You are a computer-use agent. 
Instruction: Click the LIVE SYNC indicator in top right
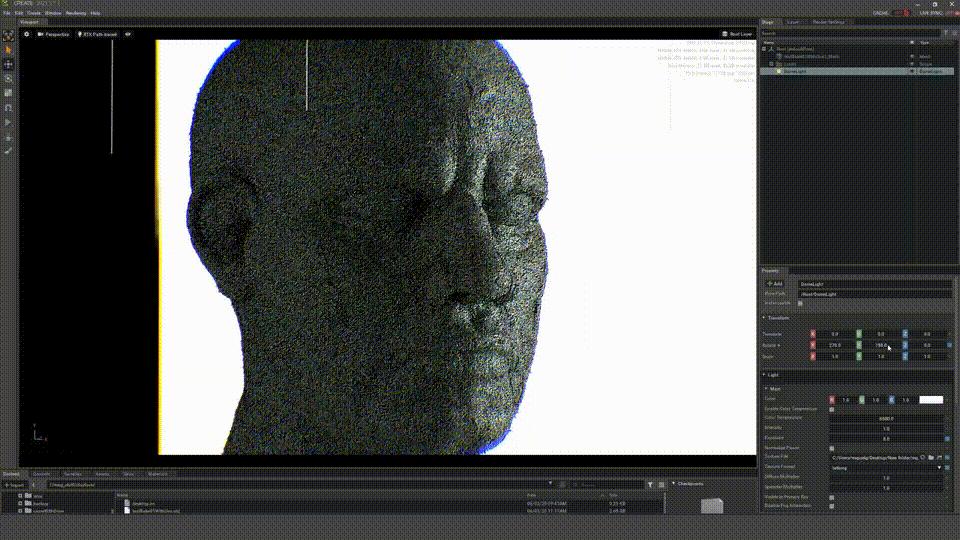point(938,13)
